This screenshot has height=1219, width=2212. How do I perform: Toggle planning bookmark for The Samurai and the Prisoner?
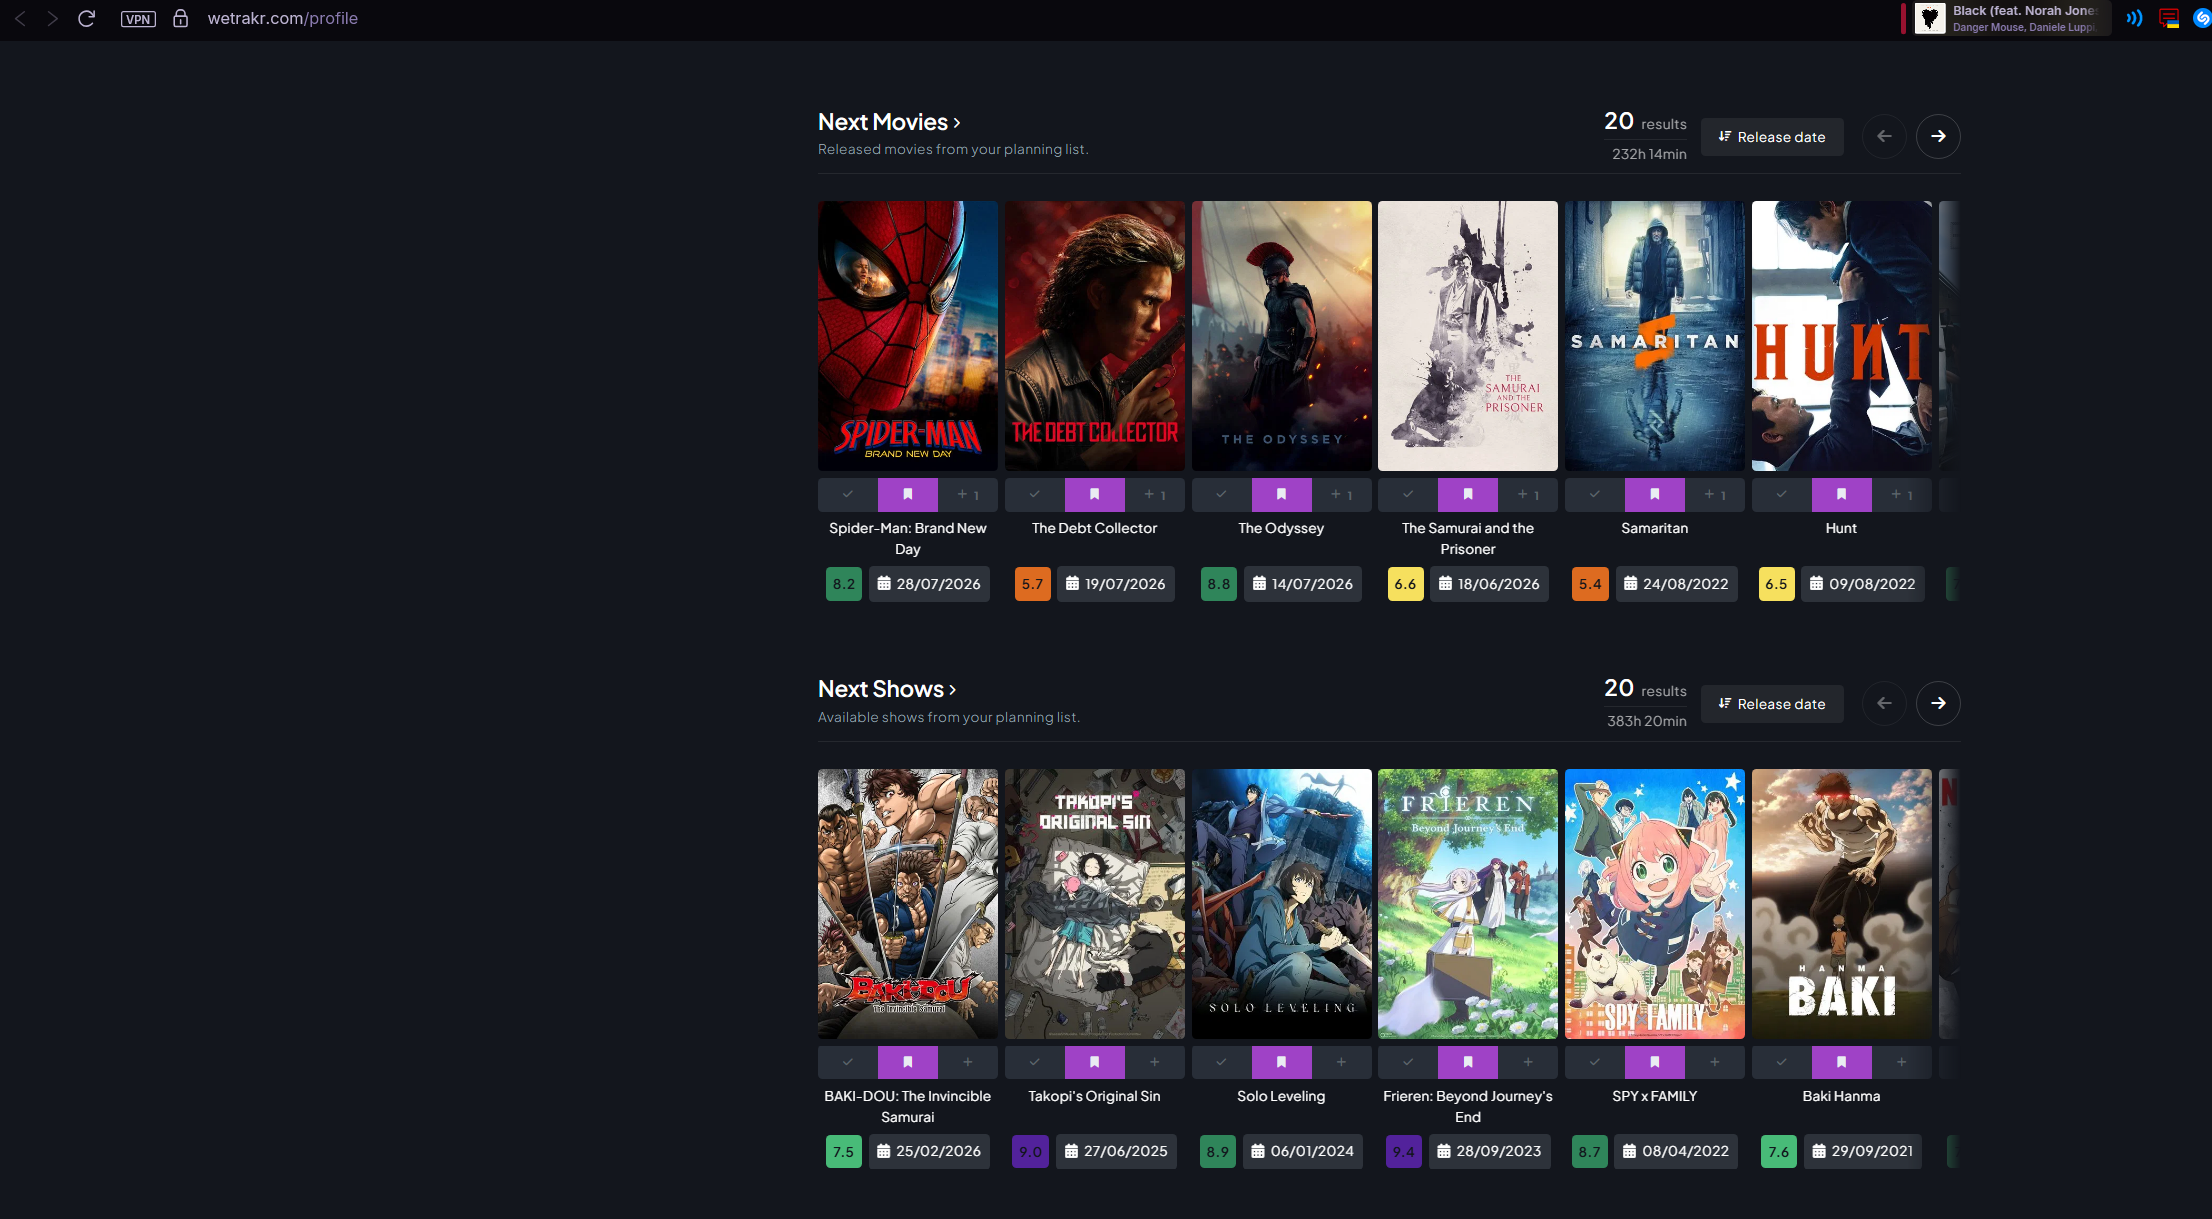(1468, 494)
